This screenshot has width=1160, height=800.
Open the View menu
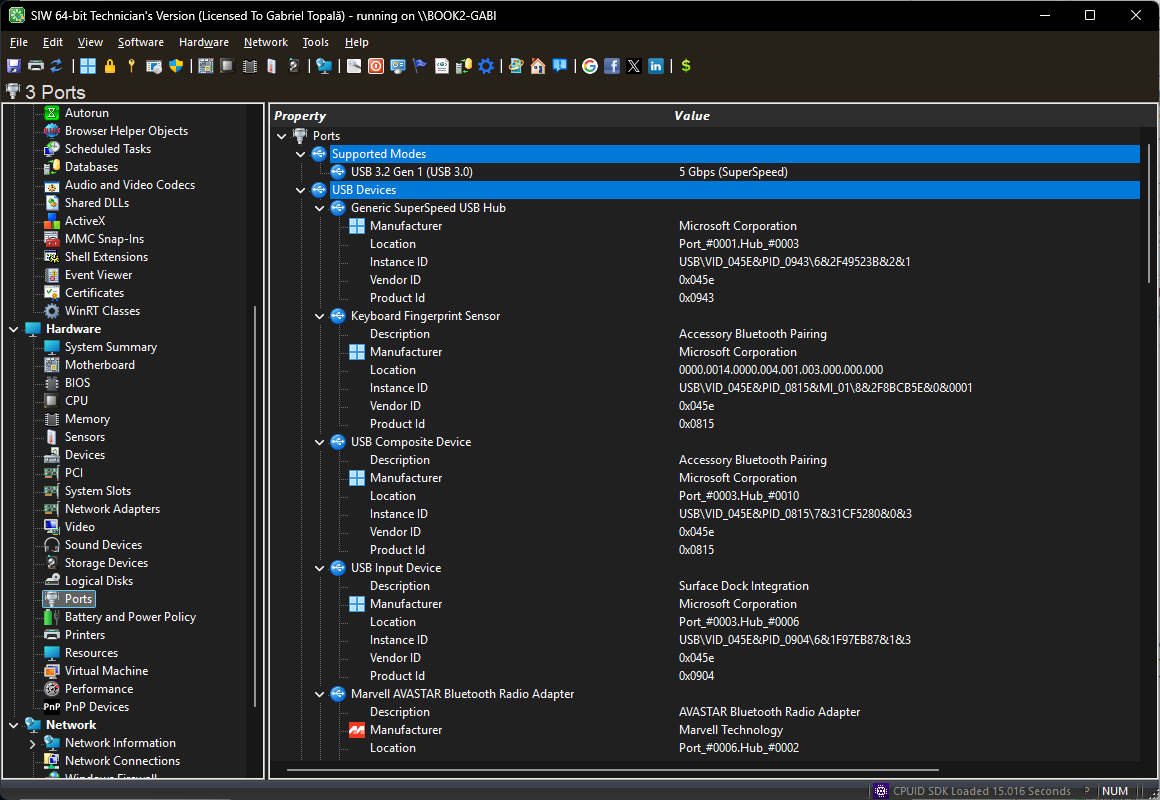(90, 42)
